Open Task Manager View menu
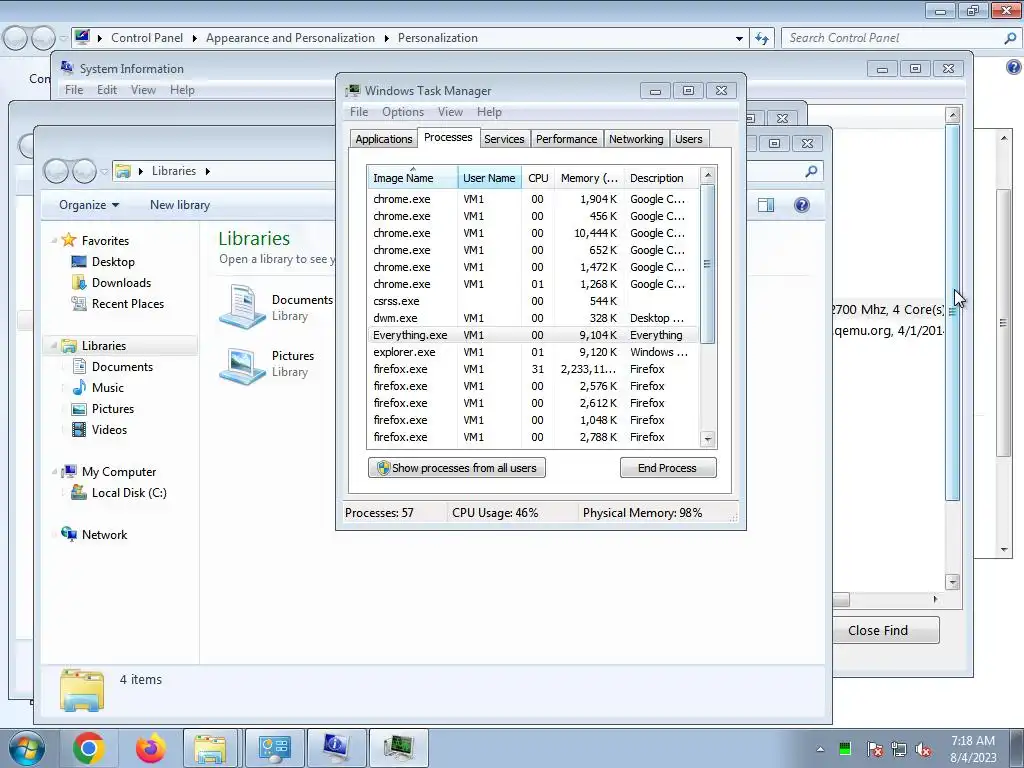The width and height of the screenshot is (1024, 768). [450, 112]
